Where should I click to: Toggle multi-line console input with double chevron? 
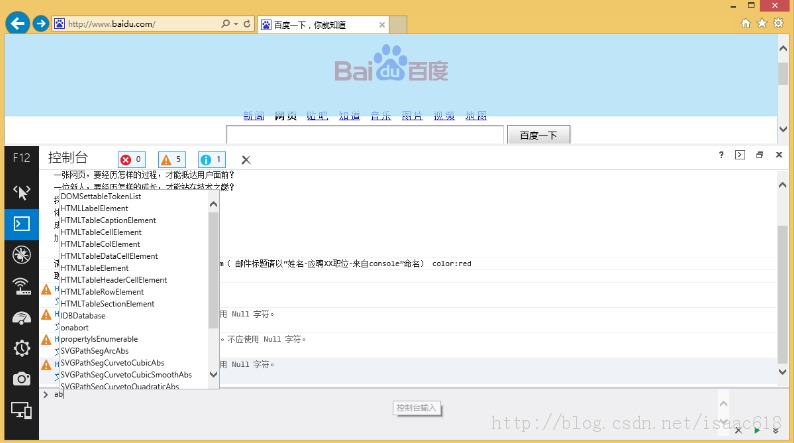[x=776, y=431]
